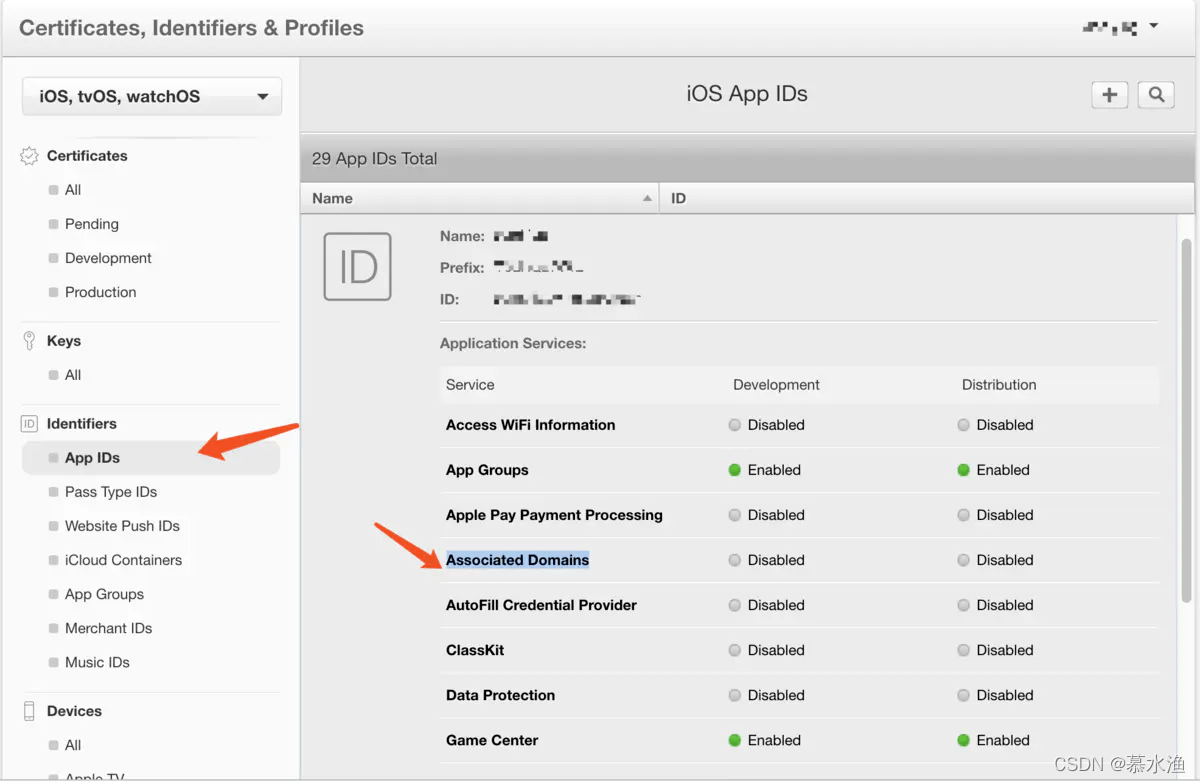Click AutoFill Credential Provider service
1200x783 pixels.
point(541,605)
